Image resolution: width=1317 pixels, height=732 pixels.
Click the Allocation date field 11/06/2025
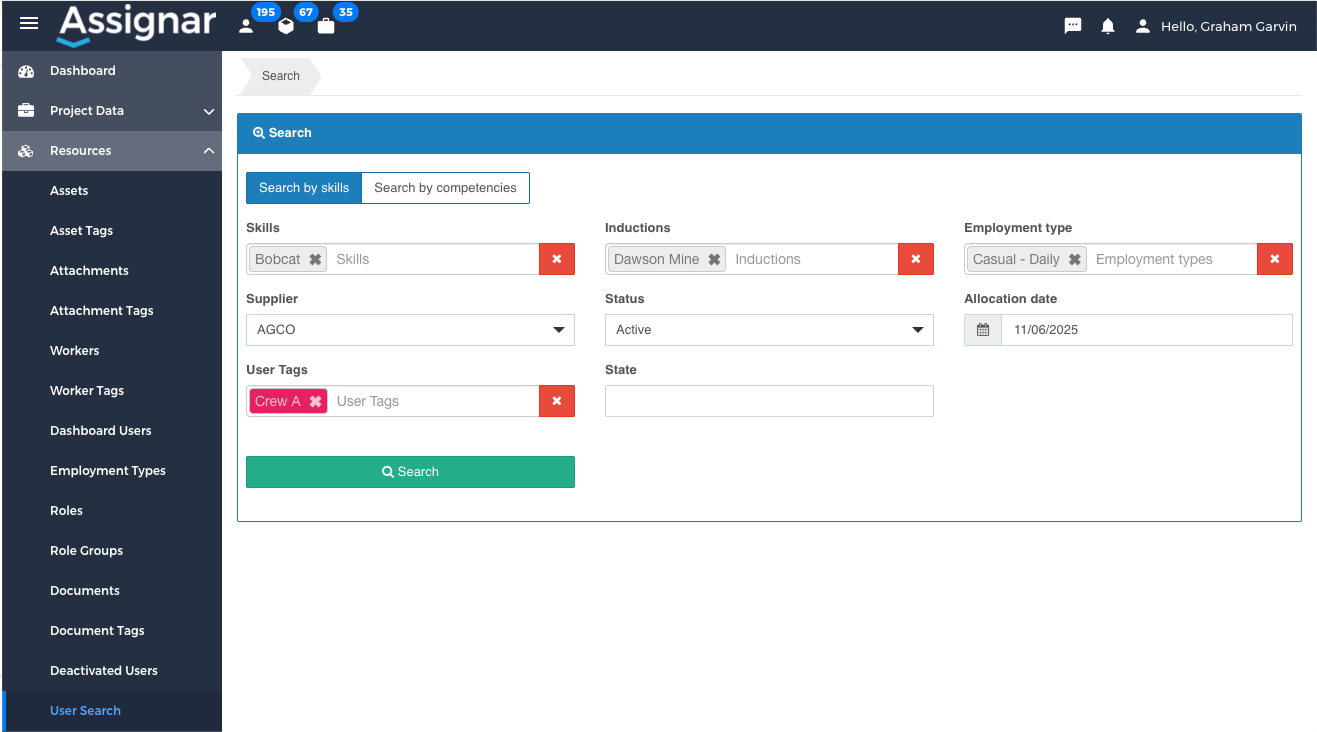(x=1146, y=330)
